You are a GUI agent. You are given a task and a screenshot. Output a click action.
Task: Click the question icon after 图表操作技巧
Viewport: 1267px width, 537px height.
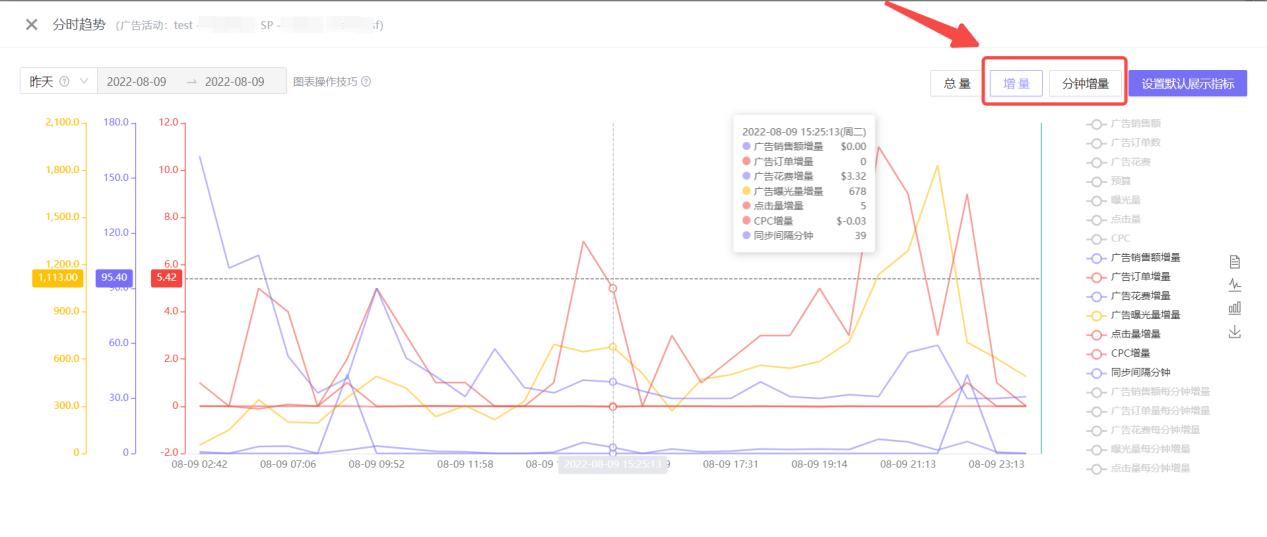(x=366, y=81)
